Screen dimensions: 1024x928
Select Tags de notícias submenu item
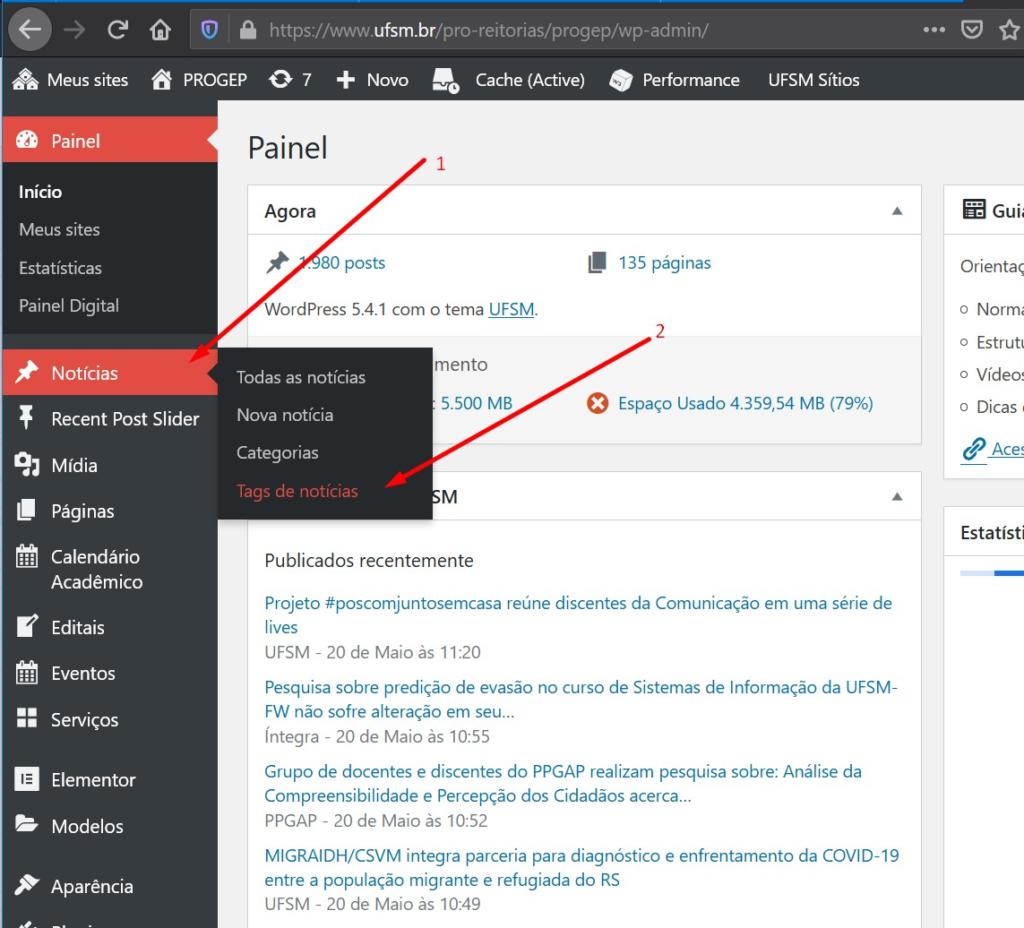[297, 491]
